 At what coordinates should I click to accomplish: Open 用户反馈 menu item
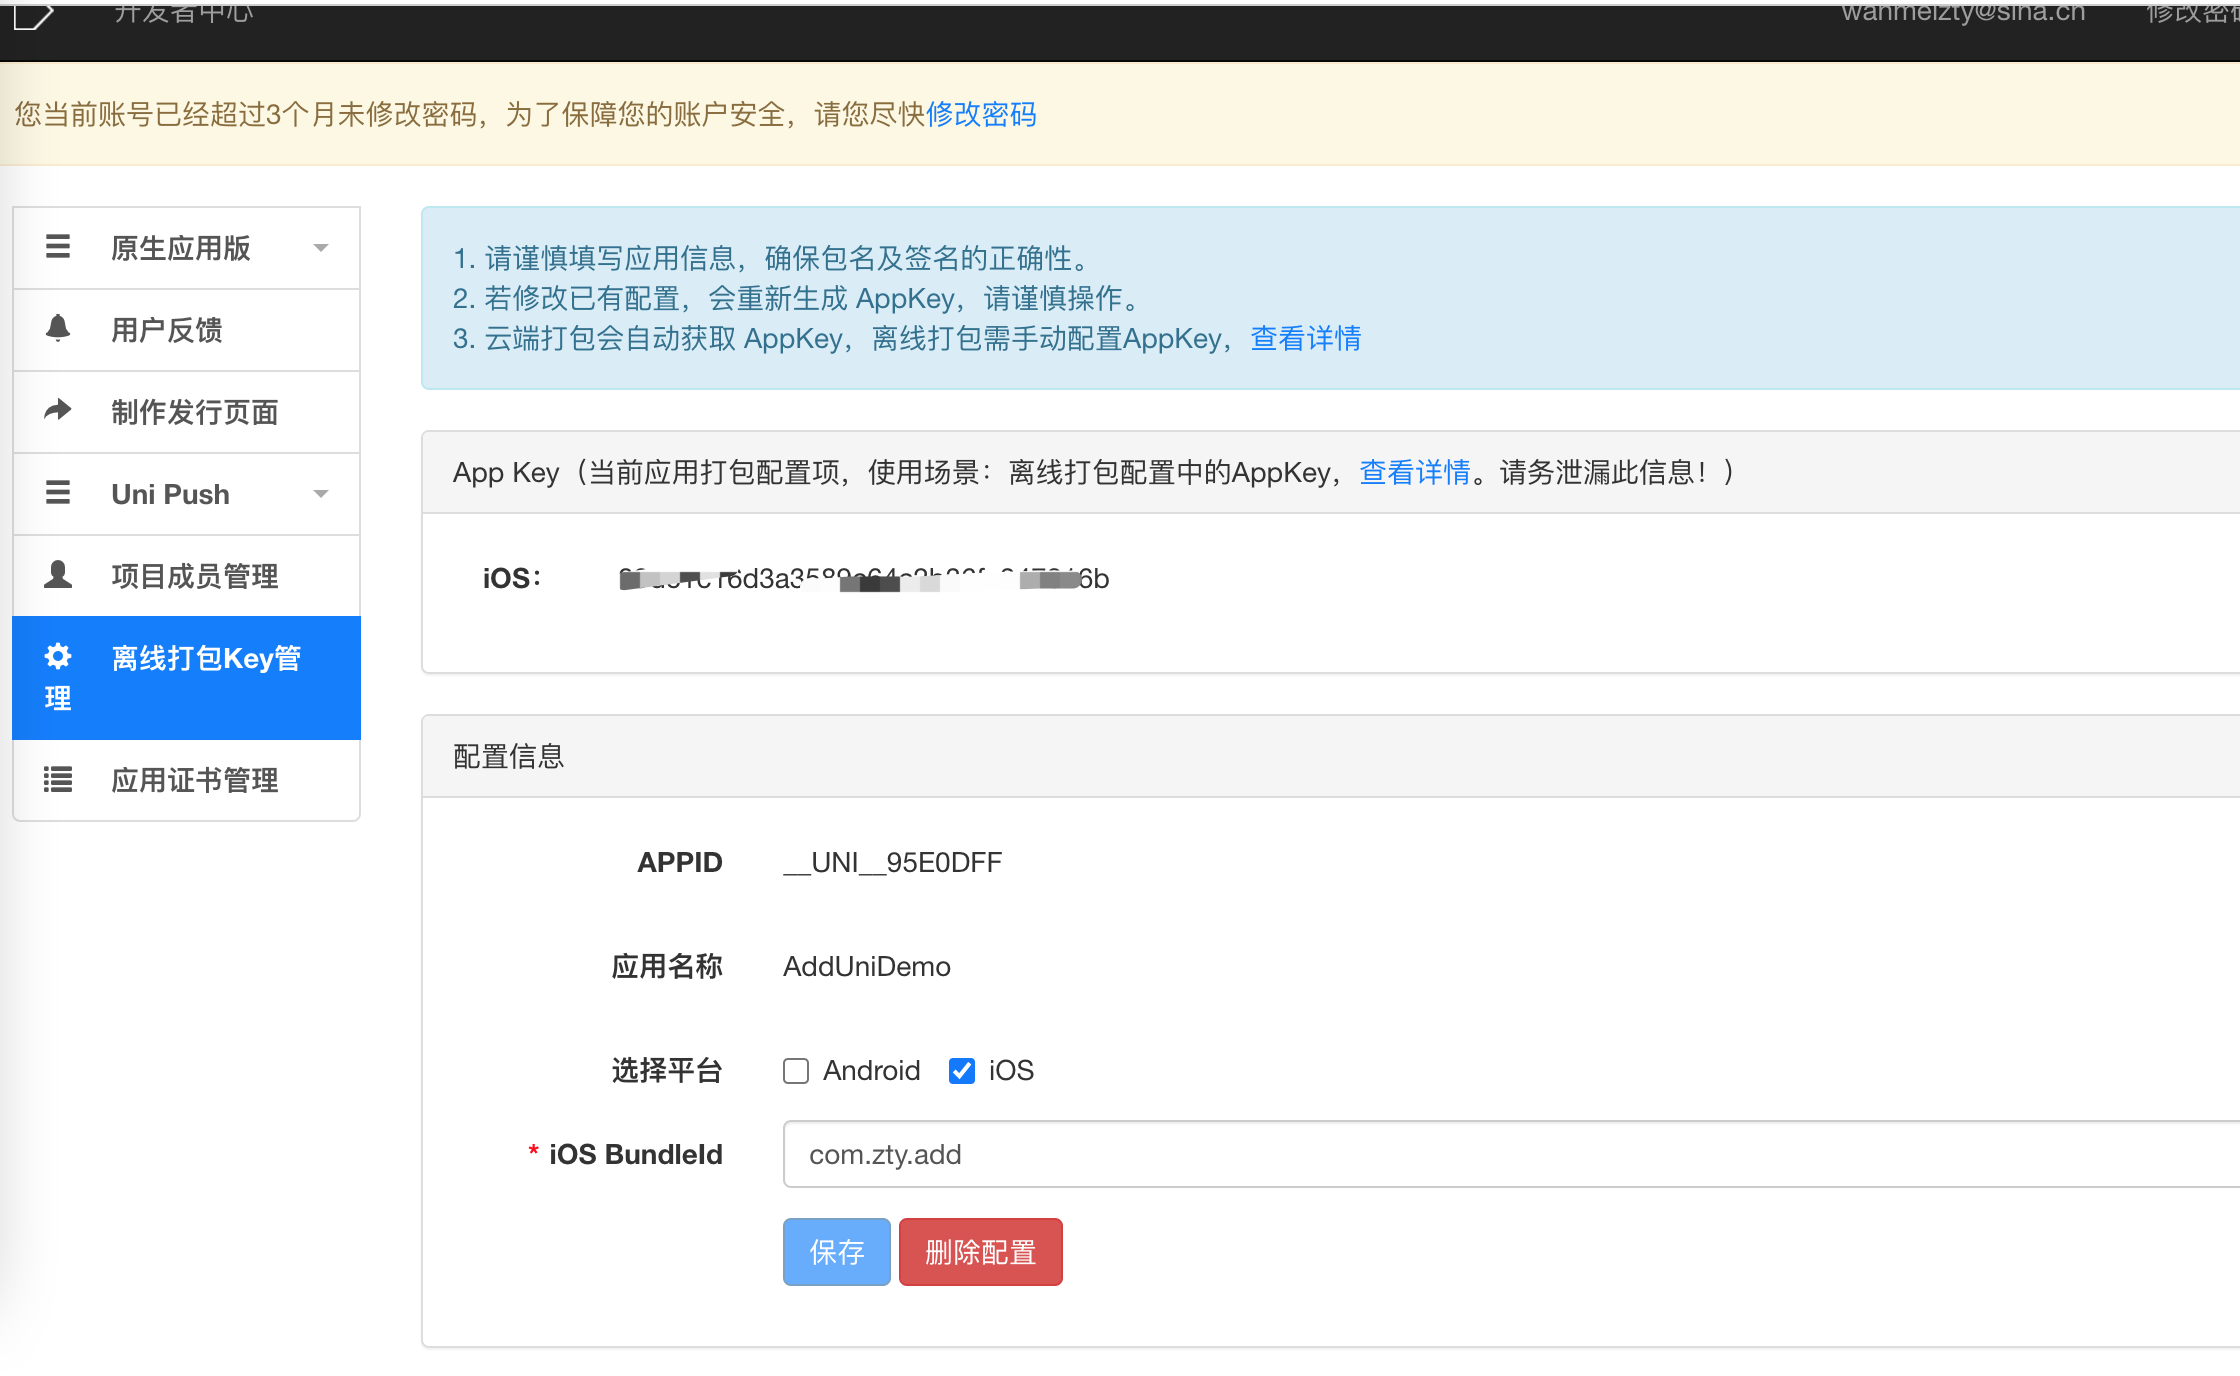pos(167,330)
